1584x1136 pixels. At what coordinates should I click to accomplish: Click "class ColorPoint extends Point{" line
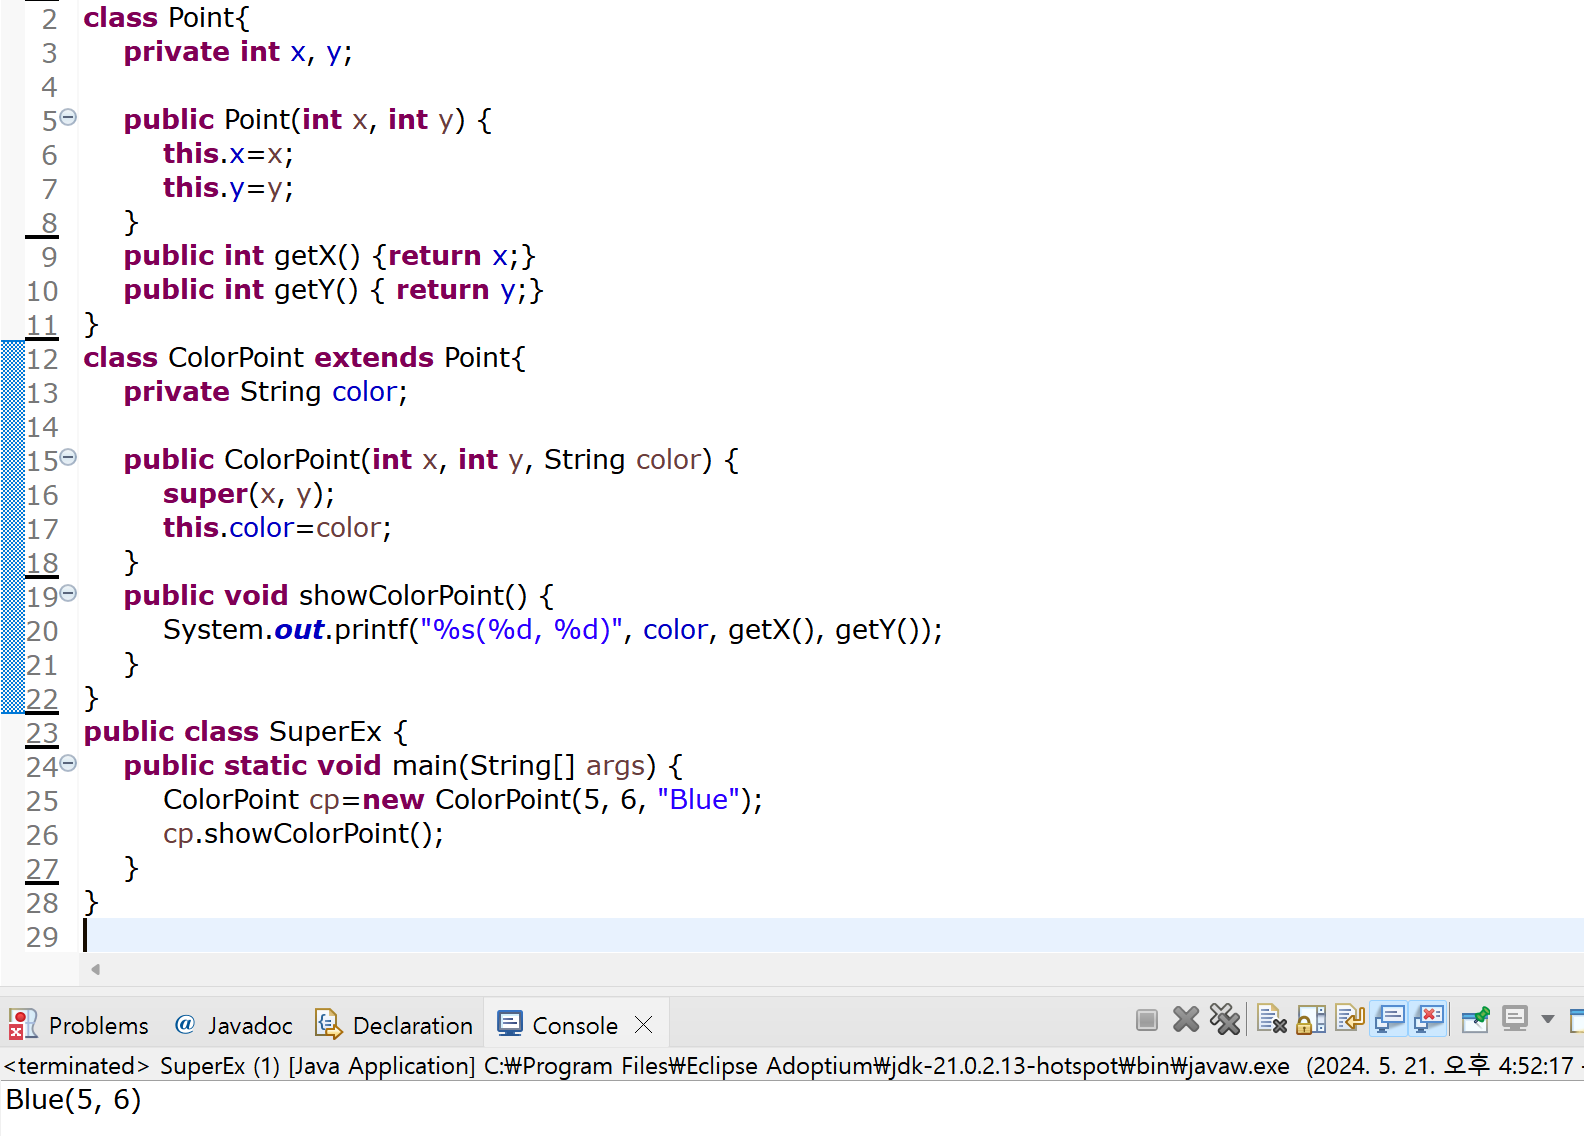coord(304,358)
